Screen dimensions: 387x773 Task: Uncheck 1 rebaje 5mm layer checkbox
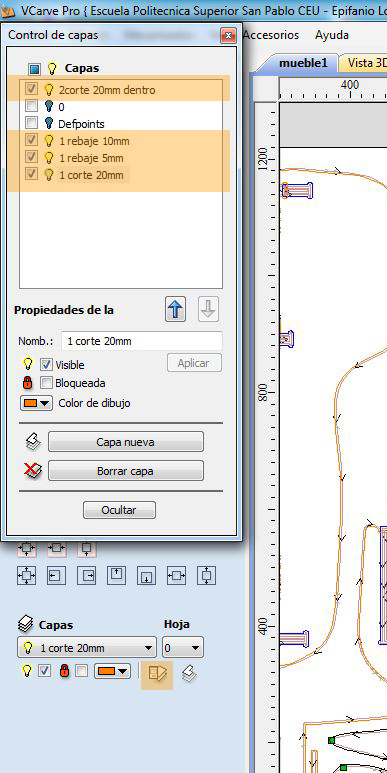click(32, 157)
